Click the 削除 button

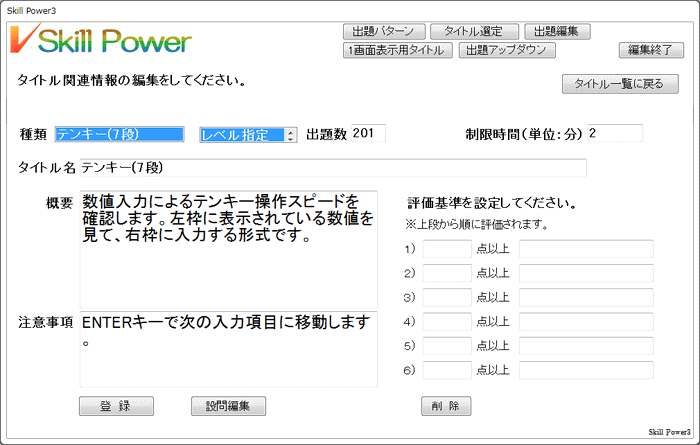[446, 406]
